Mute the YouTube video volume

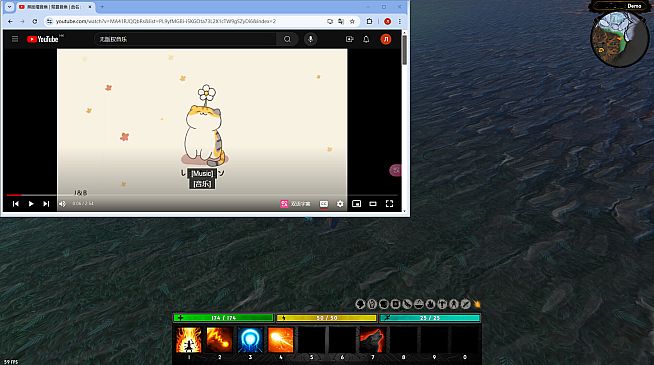point(62,204)
